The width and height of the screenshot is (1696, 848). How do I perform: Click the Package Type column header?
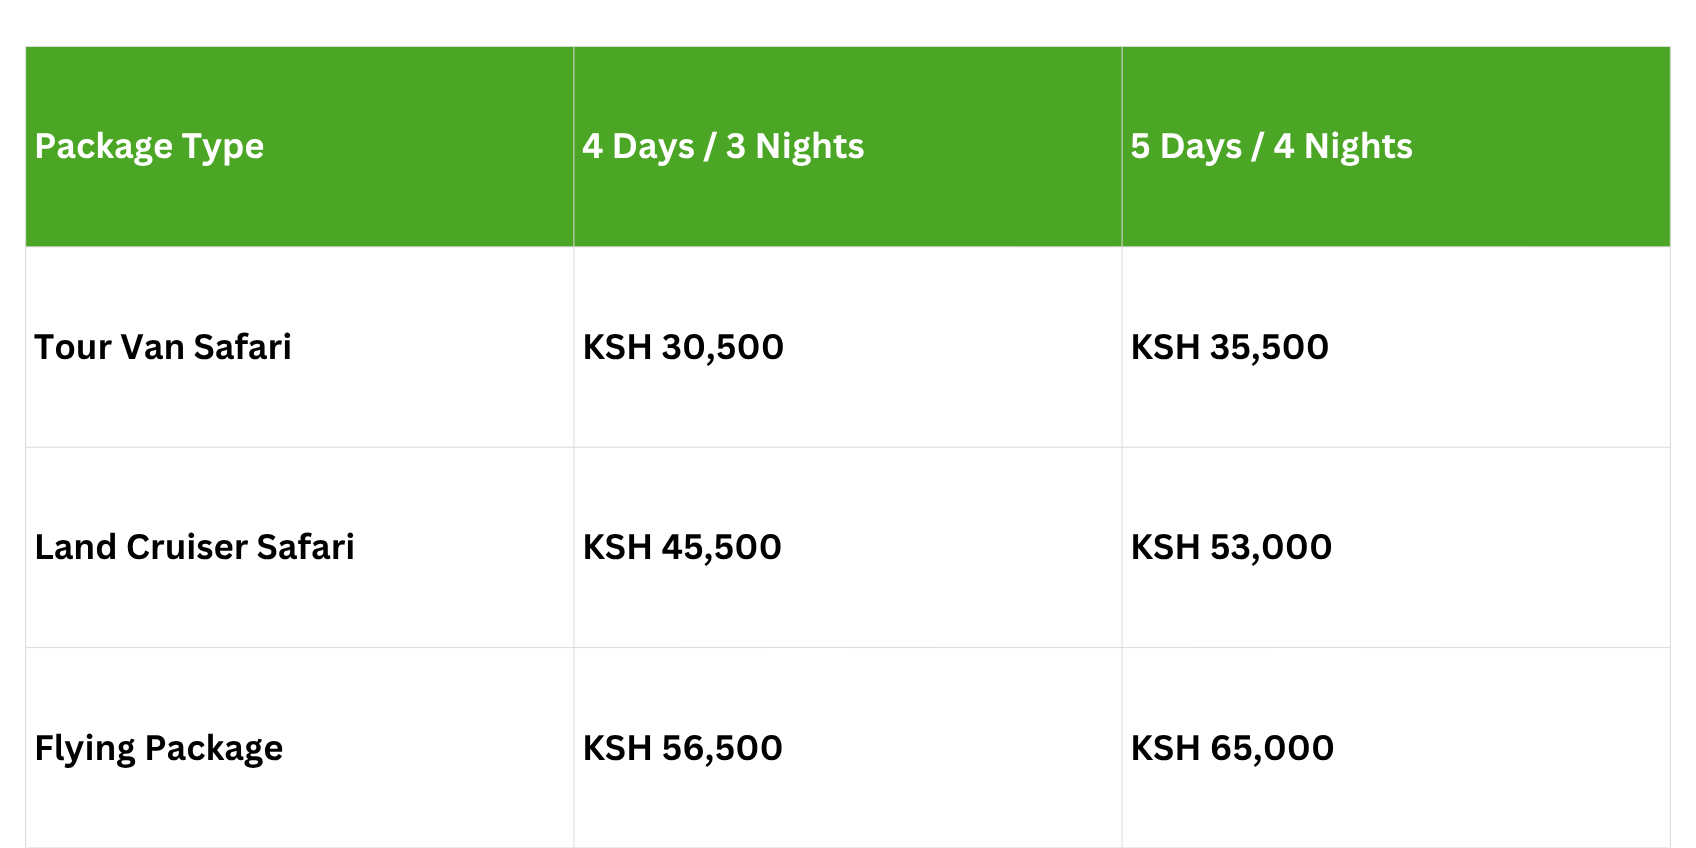(x=149, y=146)
